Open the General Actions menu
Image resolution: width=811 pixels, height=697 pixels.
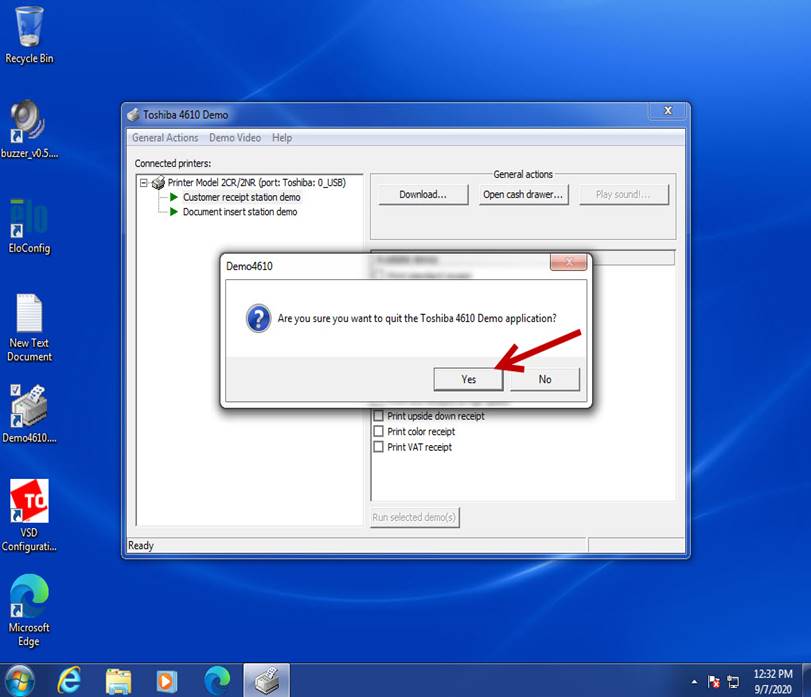click(x=165, y=138)
